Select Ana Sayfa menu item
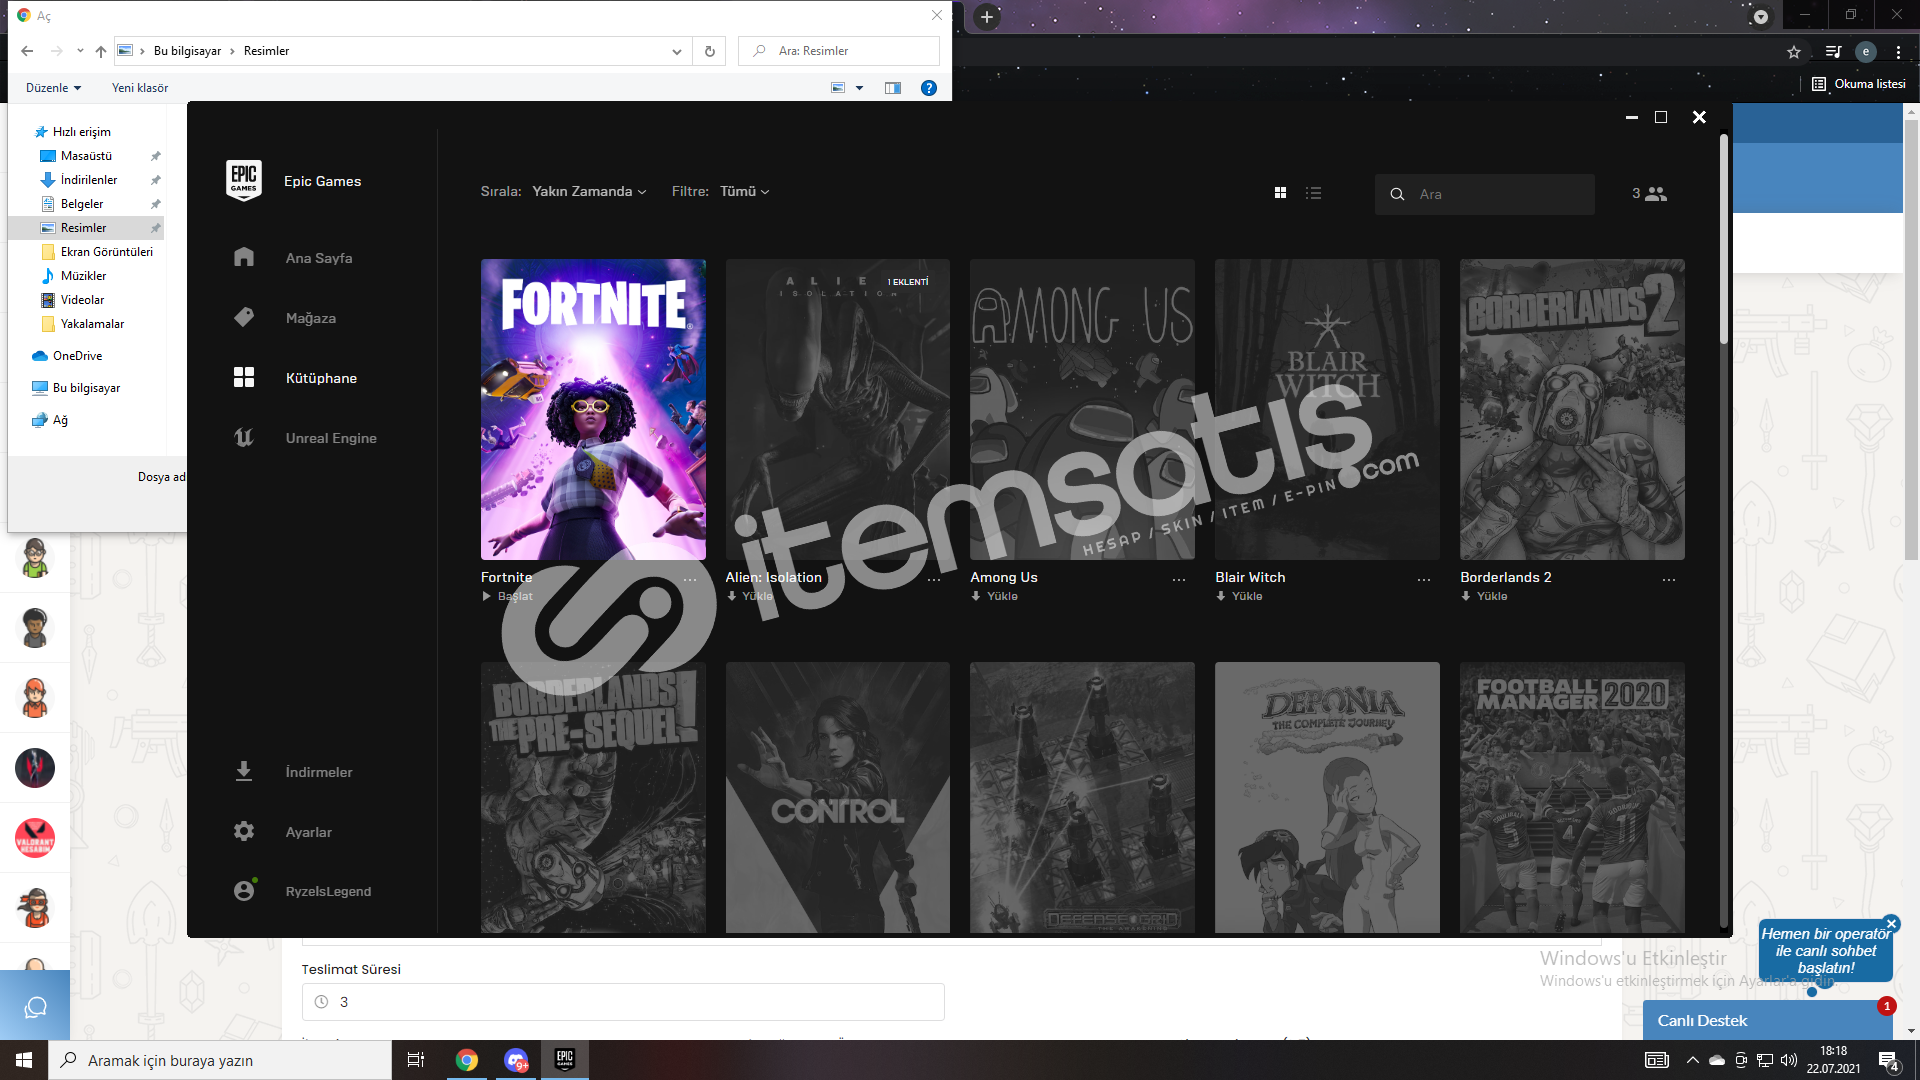The image size is (1920, 1080). tap(319, 258)
